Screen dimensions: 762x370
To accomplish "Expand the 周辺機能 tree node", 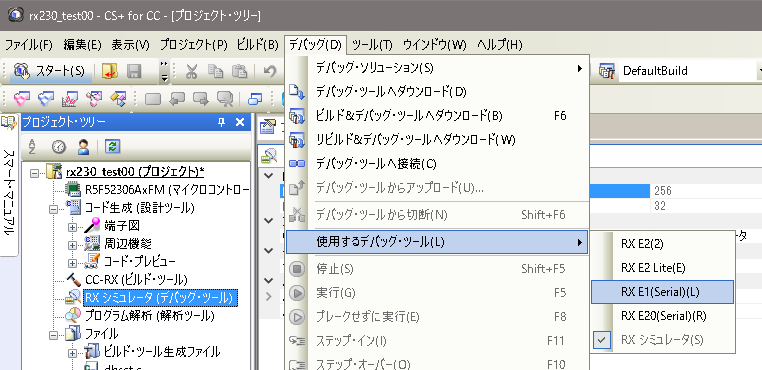I will point(72,245).
